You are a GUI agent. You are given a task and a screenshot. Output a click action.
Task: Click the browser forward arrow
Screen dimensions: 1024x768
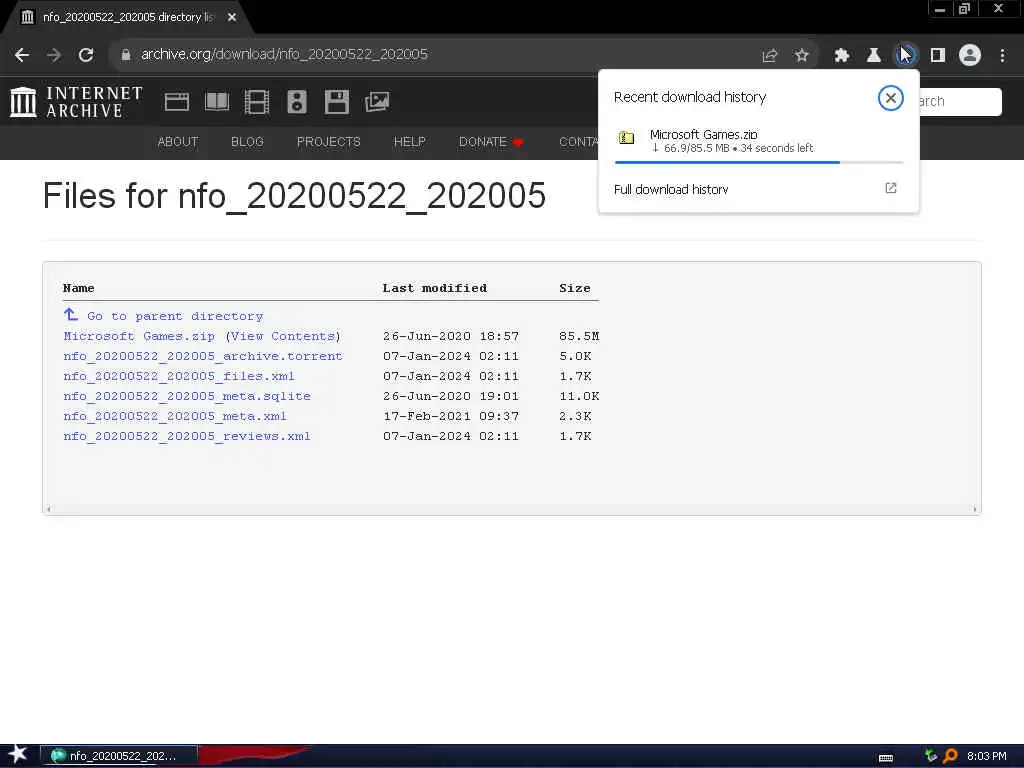pyautogui.click(x=54, y=55)
